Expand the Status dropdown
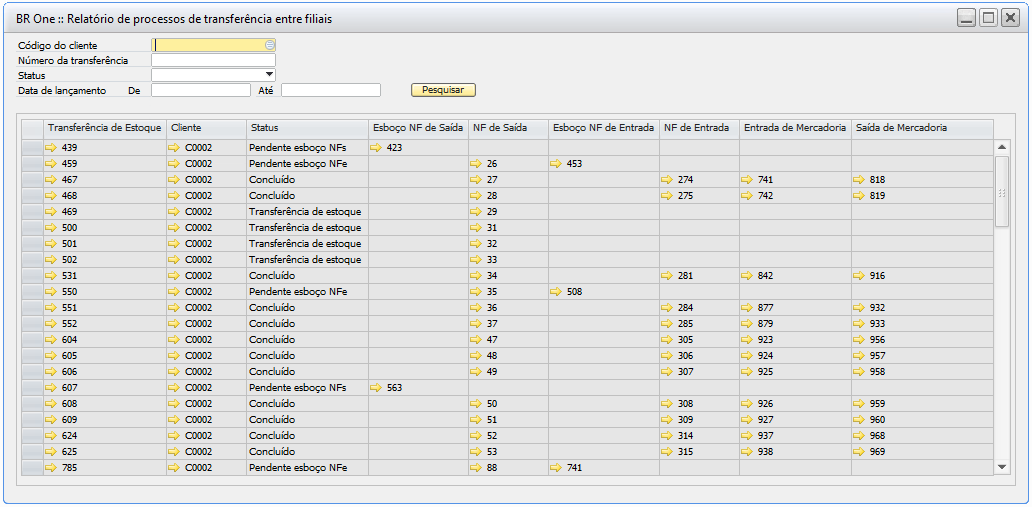The image size is (1032, 507). coord(269,75)
